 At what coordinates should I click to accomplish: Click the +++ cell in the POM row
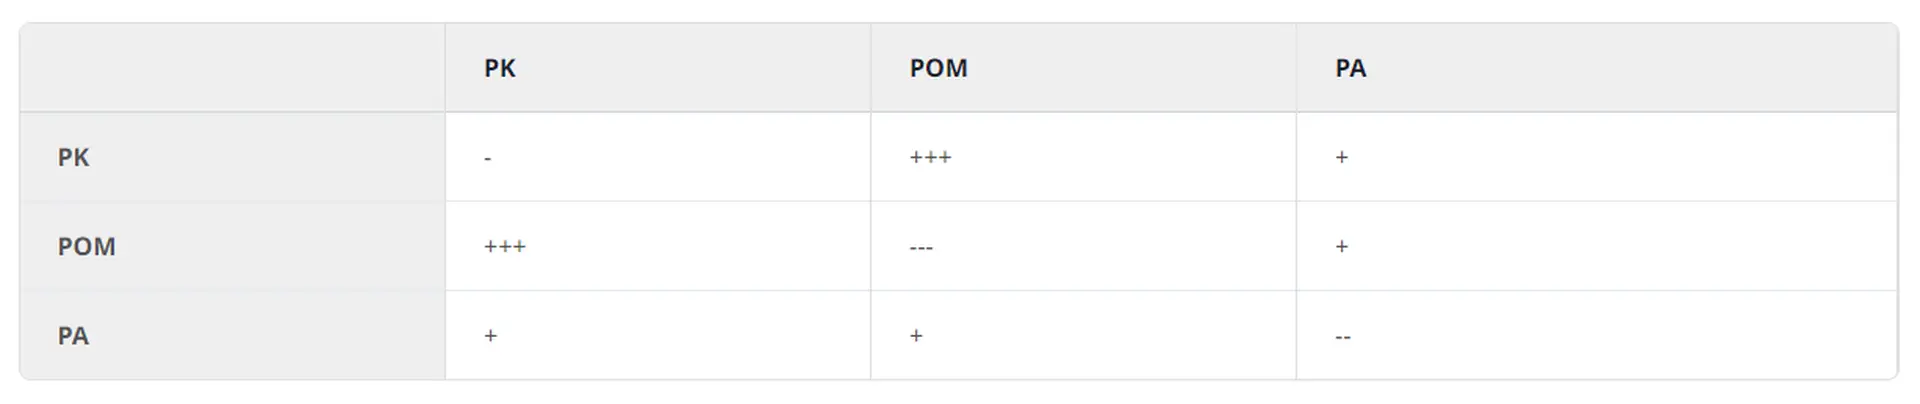click(505, 246)
